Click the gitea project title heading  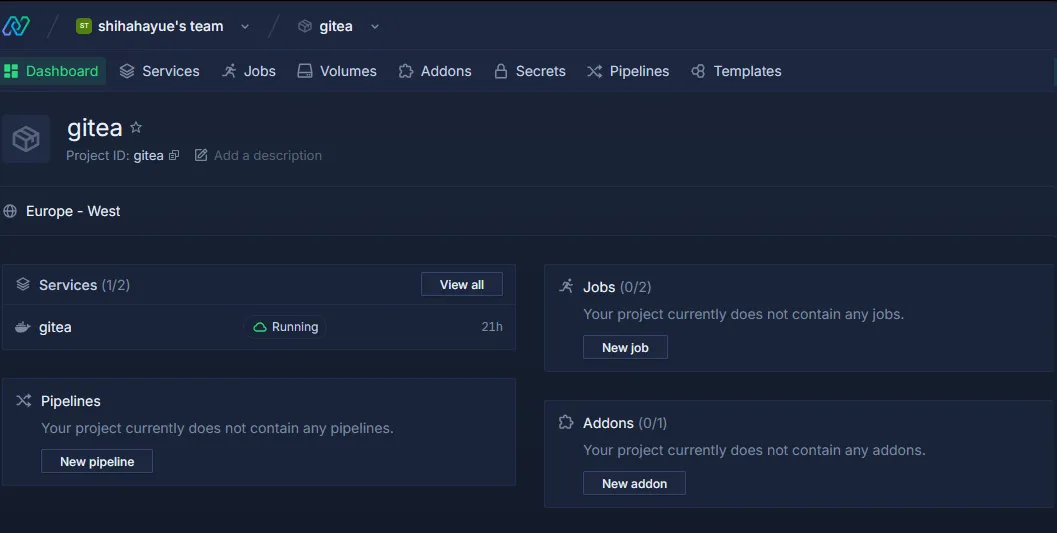pos(95,127)
